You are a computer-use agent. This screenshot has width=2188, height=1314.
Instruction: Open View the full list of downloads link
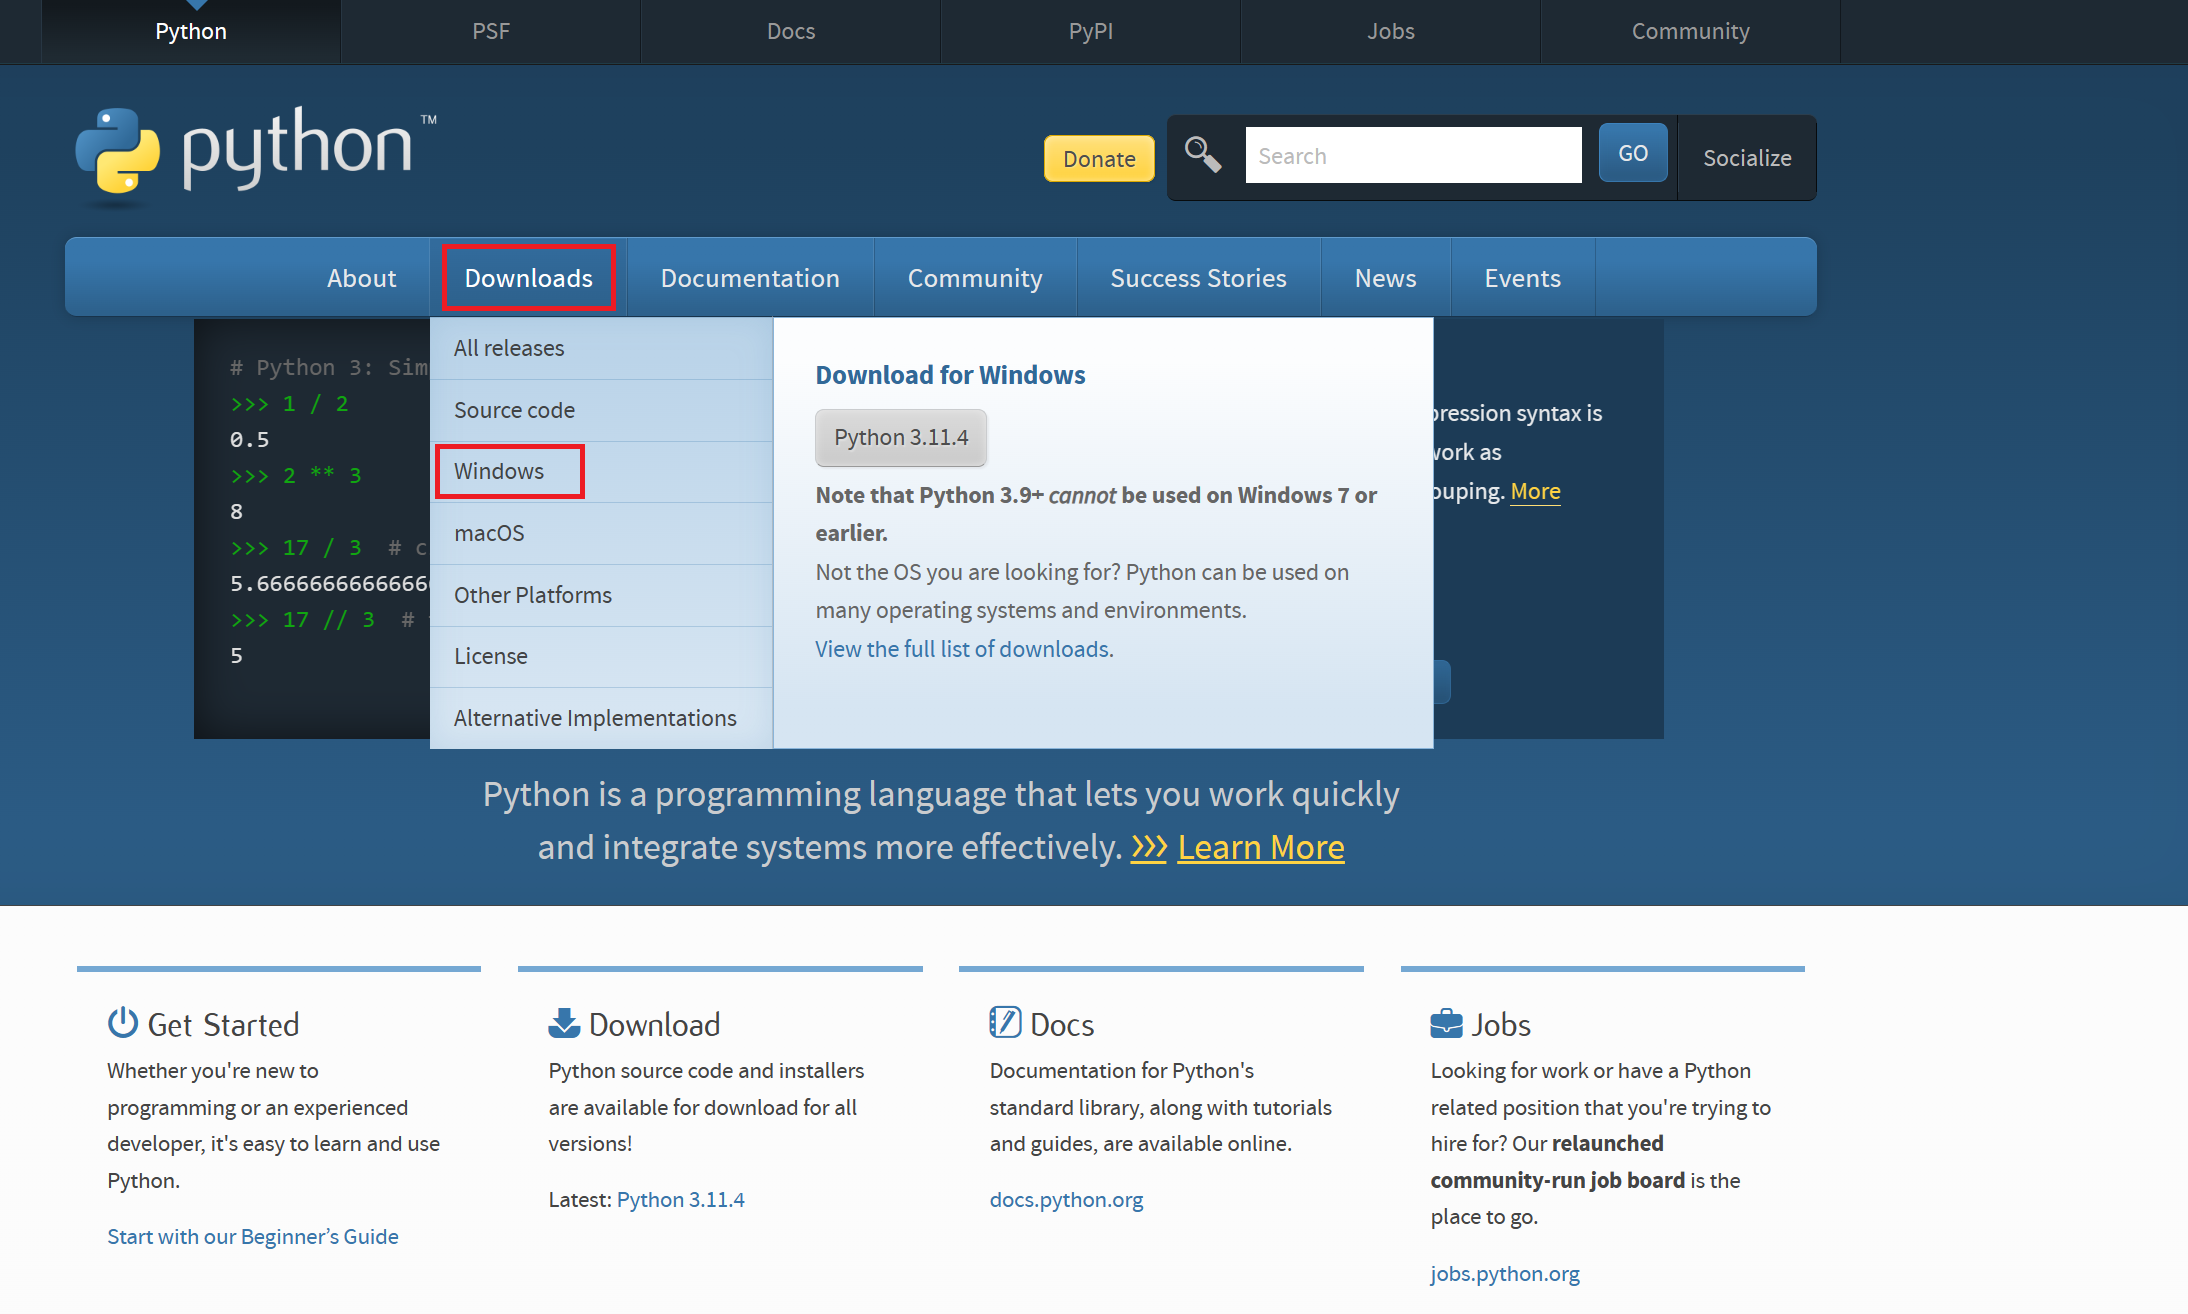pyautogui.click(x=963, y=649)
